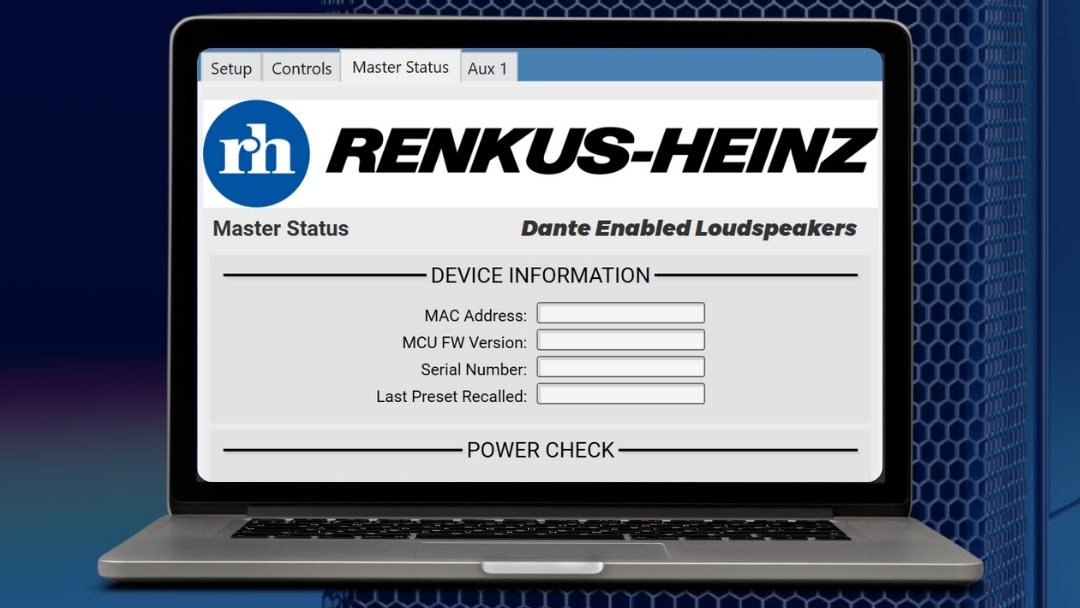Click the 'DEVICE INFORMATION' section title

[540, 275]
